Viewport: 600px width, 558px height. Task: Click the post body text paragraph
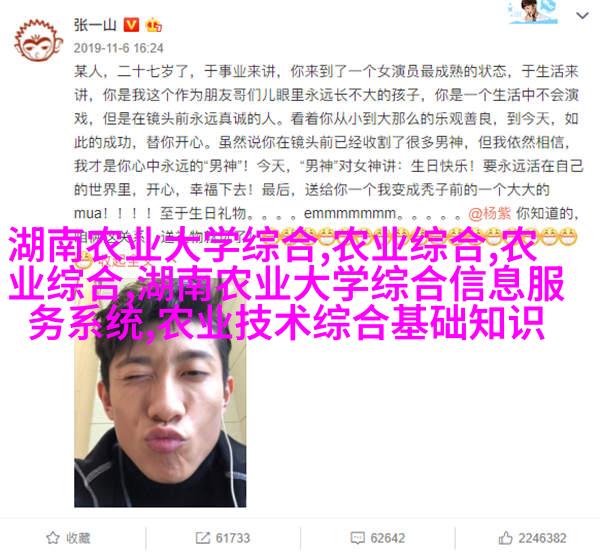(328, 155)
